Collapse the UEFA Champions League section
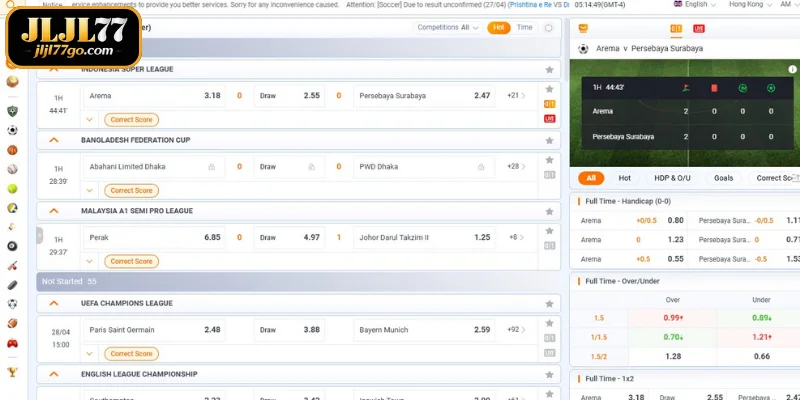 tap(54, 303)
